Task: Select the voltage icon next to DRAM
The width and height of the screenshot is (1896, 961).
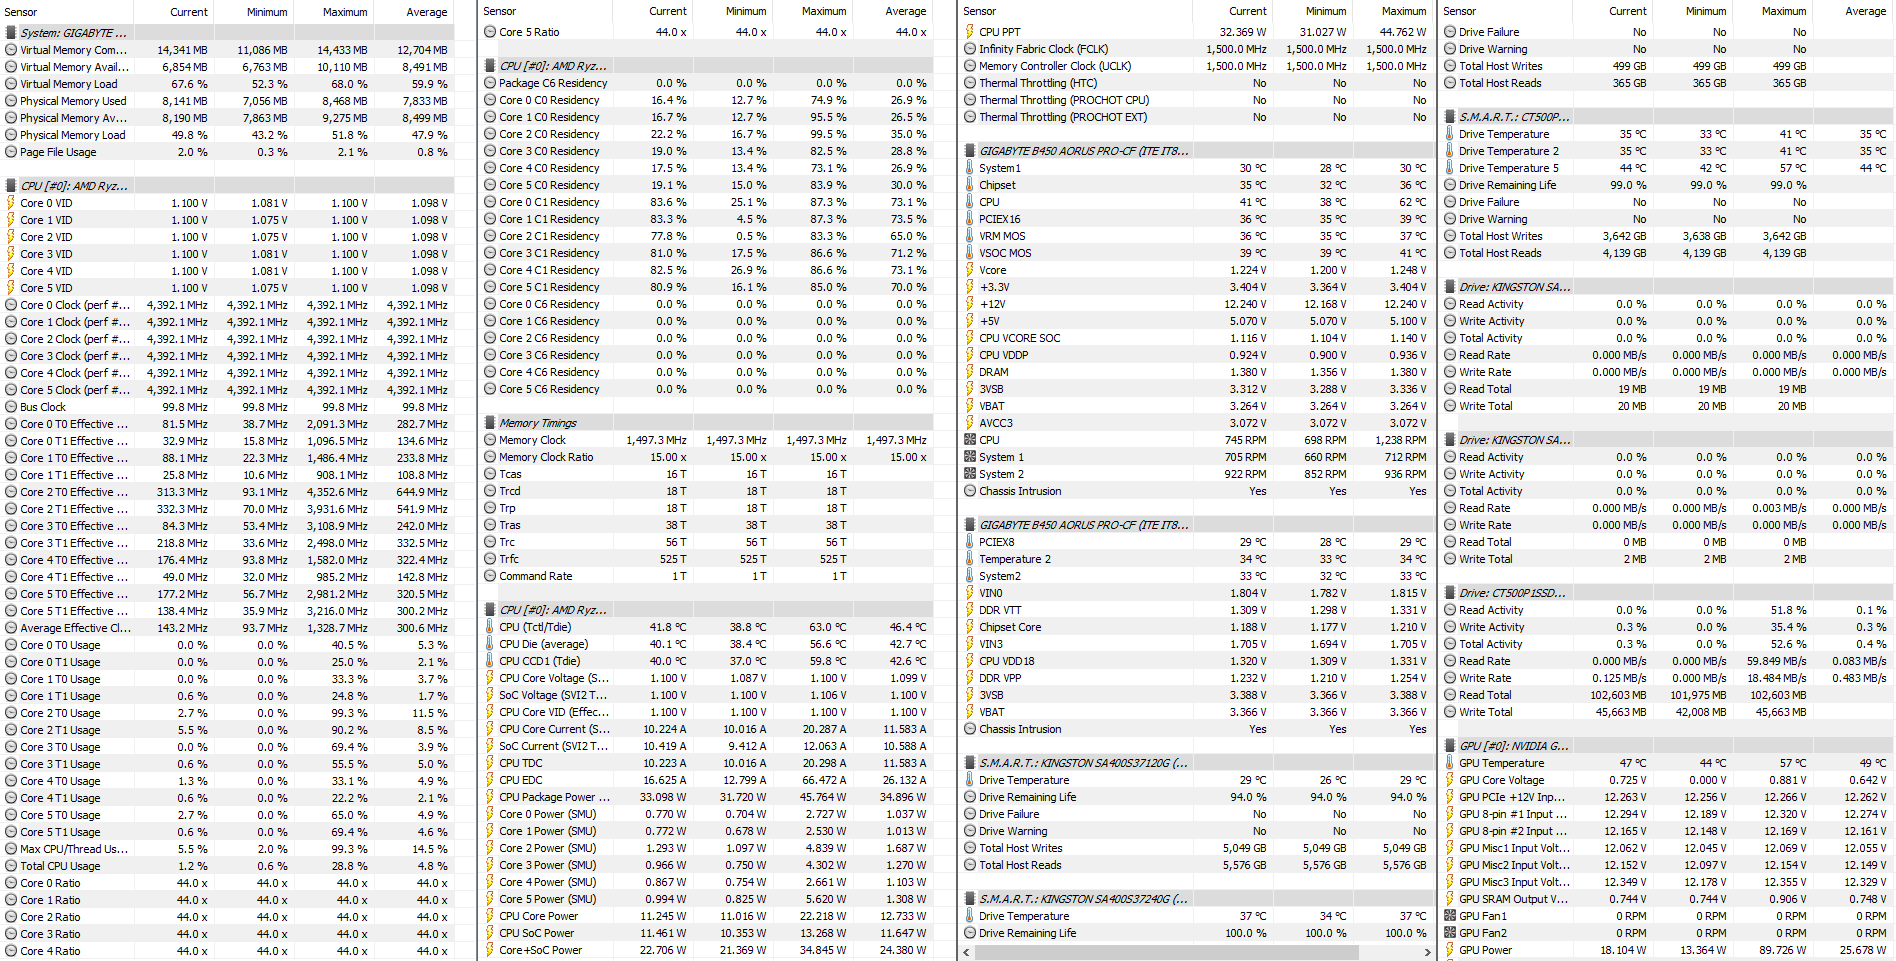Action: pos(970,372)
